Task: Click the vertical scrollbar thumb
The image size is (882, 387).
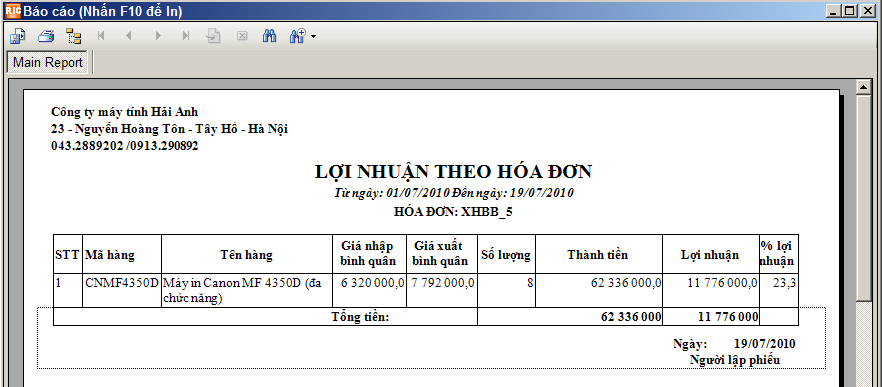Action: pos(863,198)
